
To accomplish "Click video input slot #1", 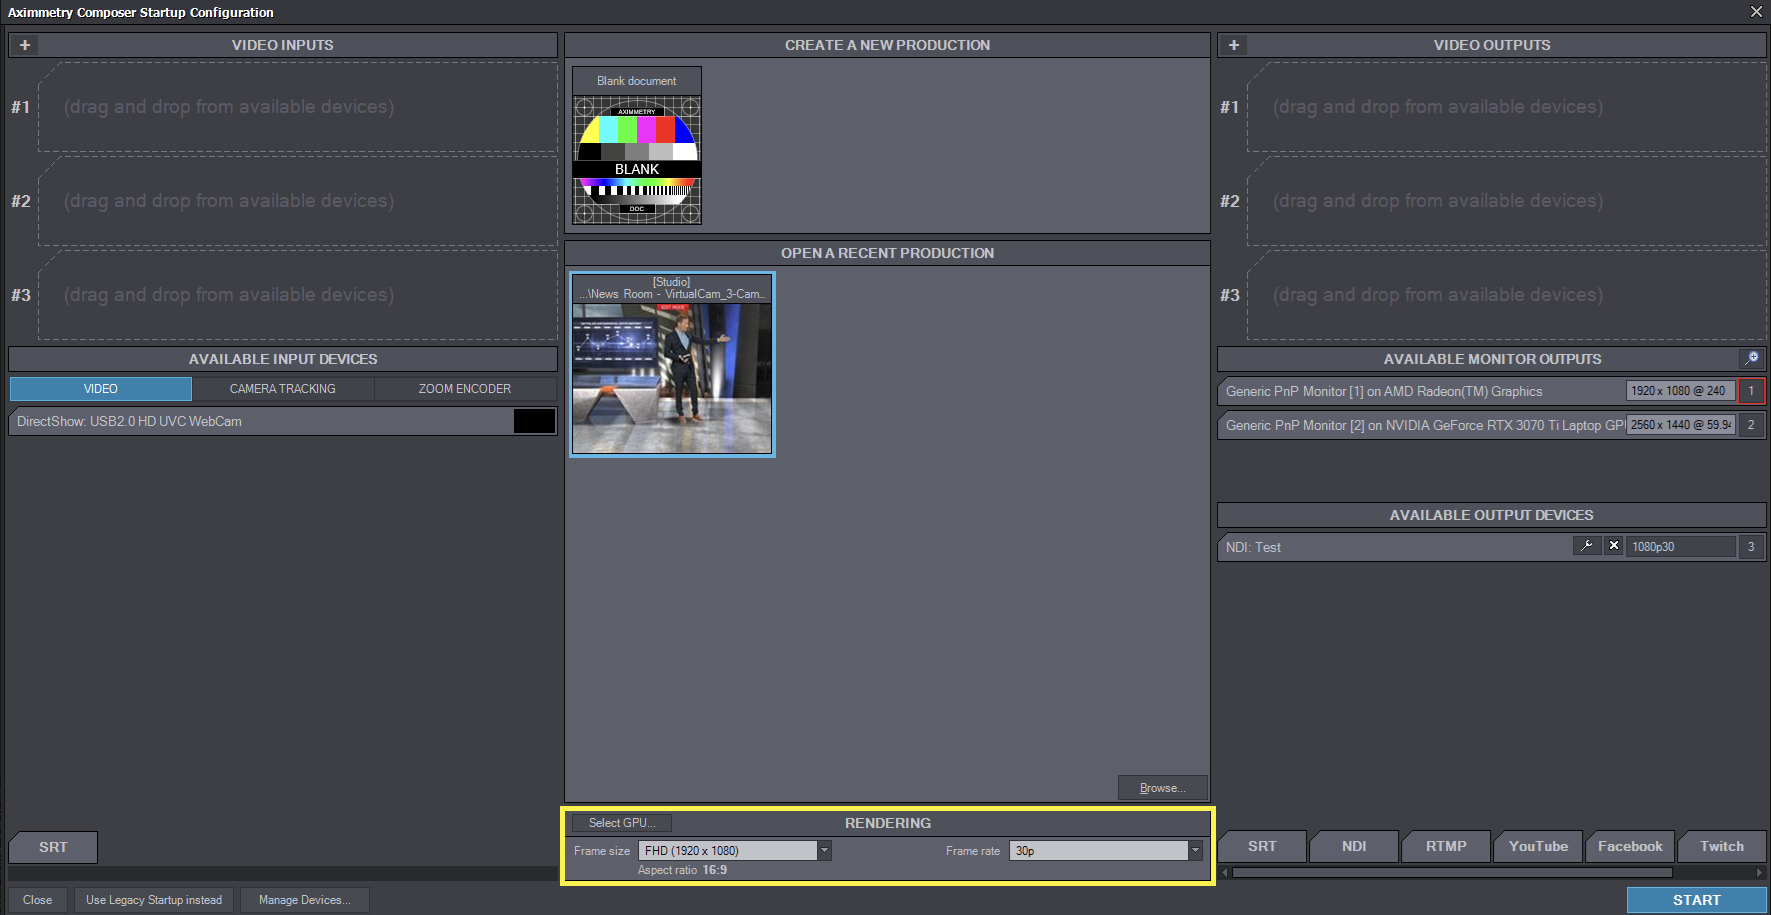I will (x=298, y=107).
